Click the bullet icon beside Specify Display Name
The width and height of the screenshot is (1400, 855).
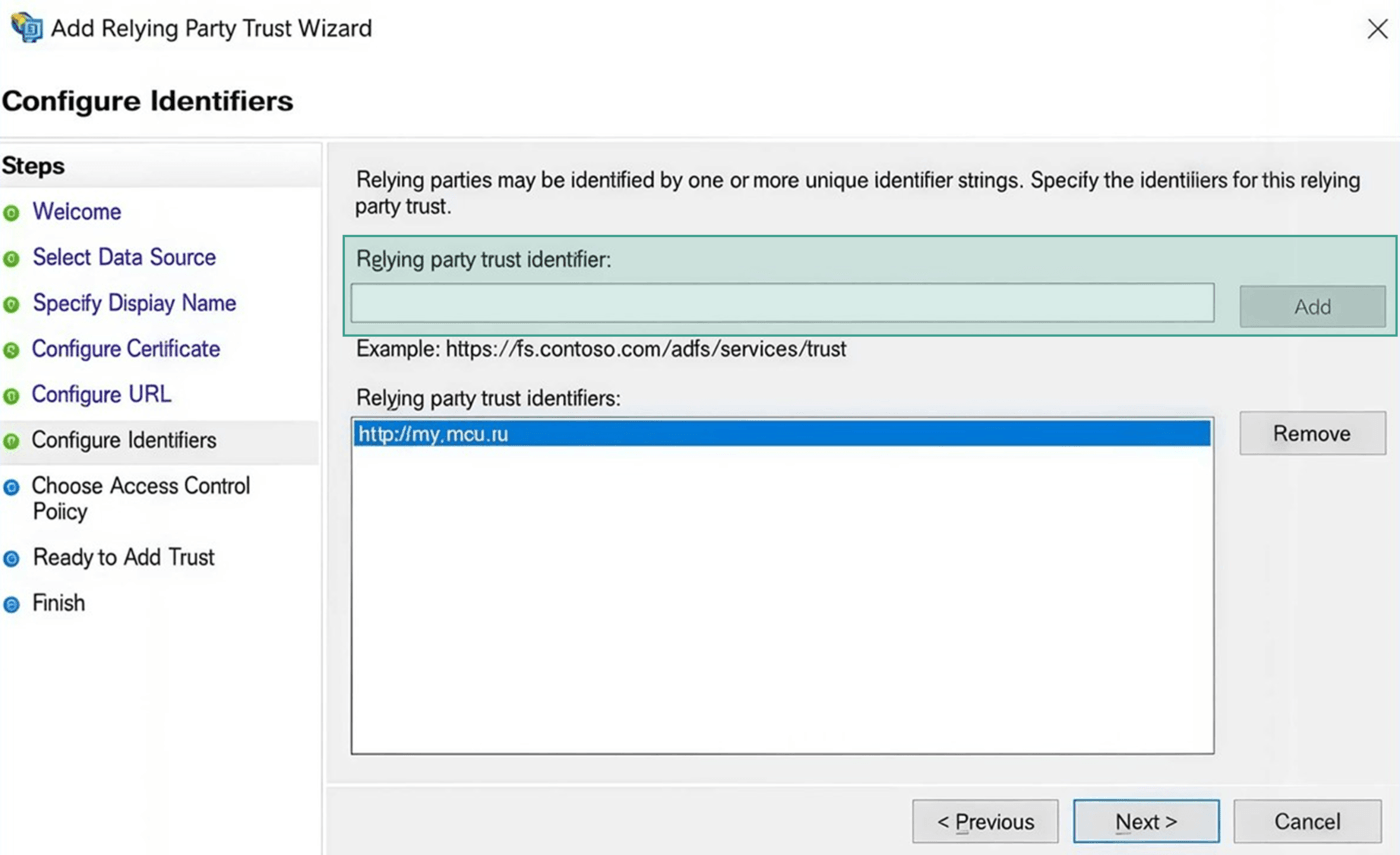11,304
